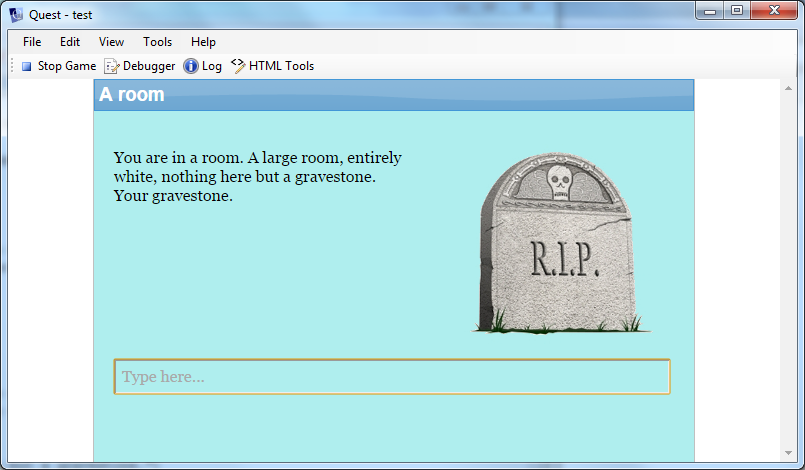Open the Tools menu
Viewport: 805px width, 470px height.
point(157,42)
